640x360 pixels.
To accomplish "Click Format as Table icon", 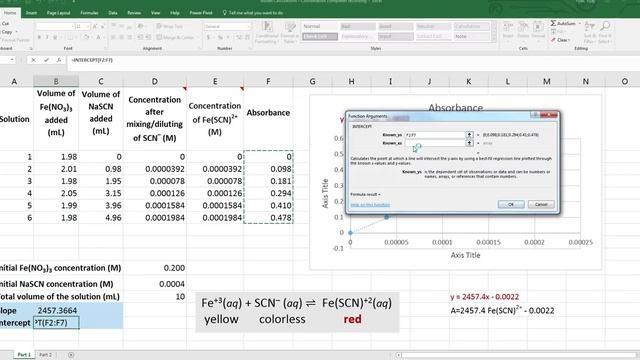I will click(x=290, y=28).
